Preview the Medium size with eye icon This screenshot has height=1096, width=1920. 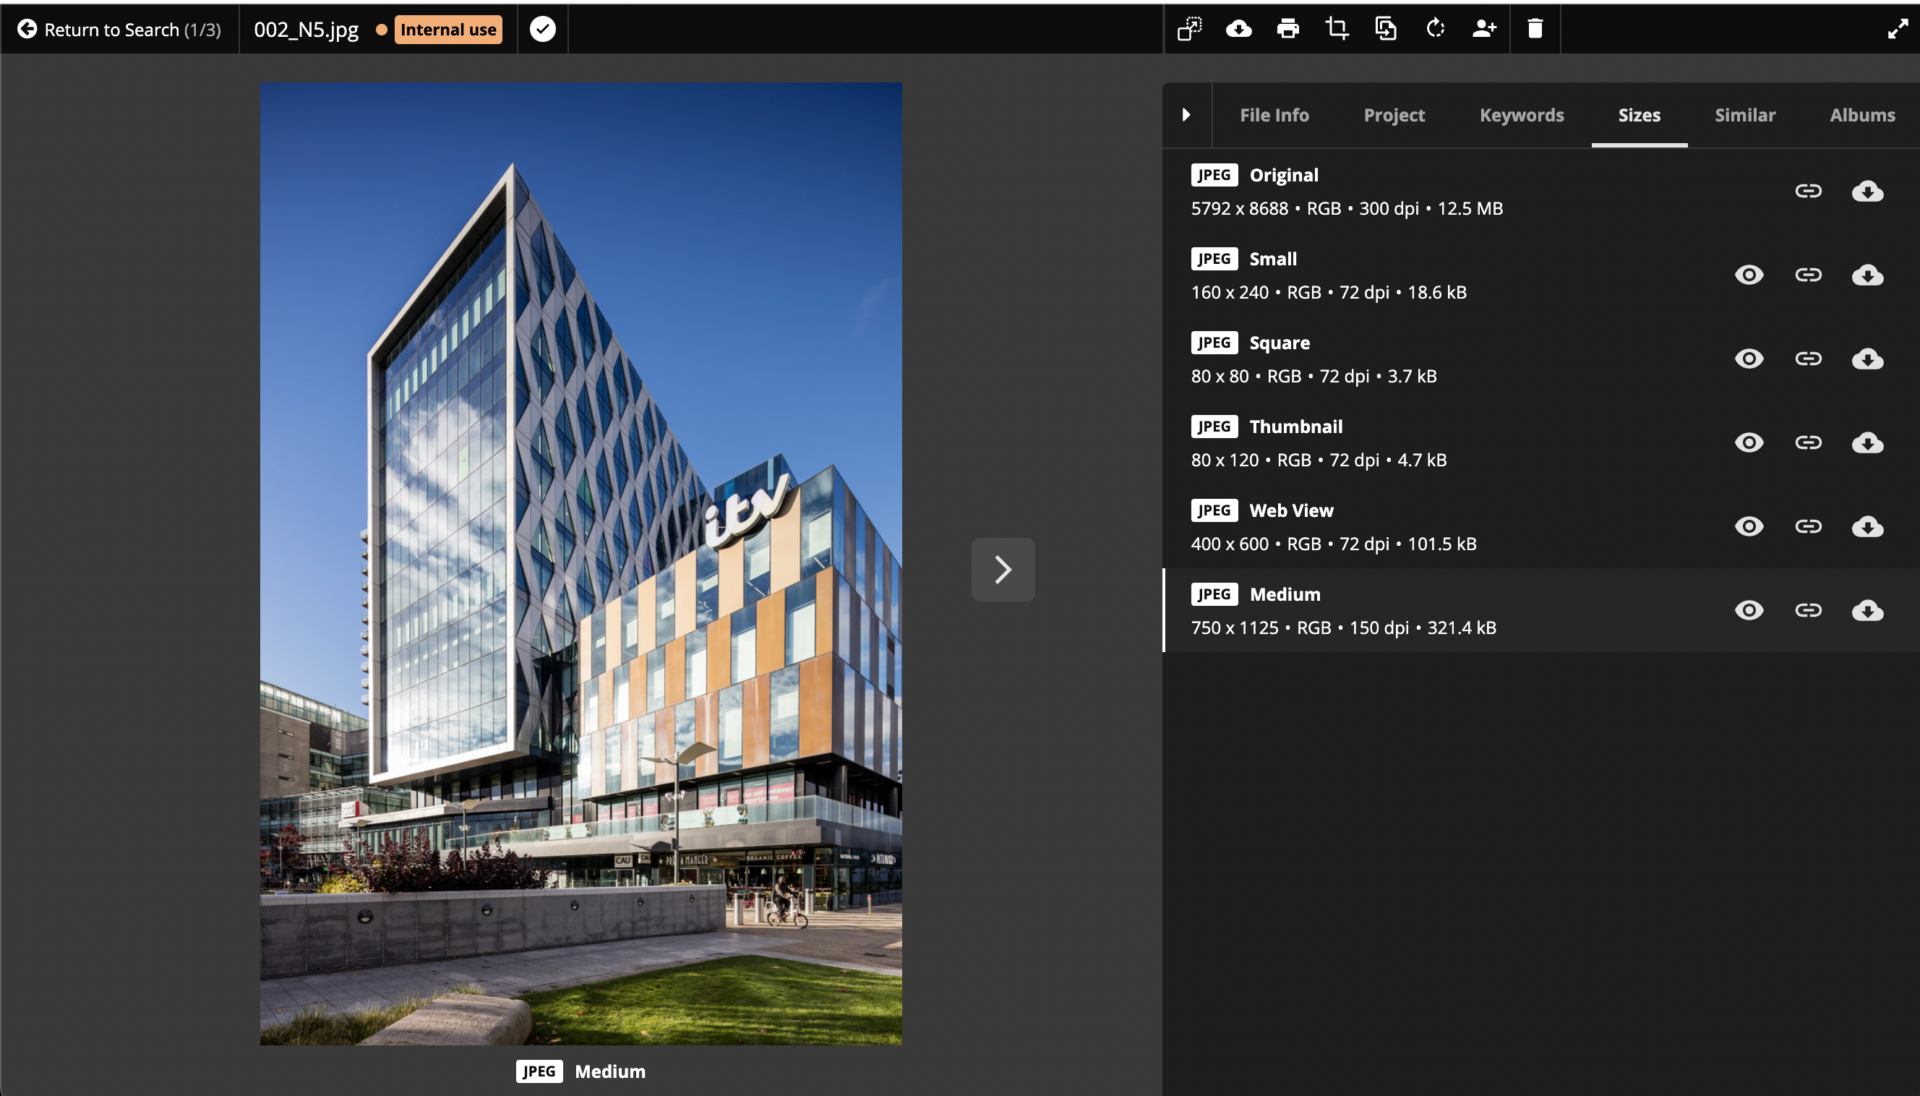1749,611
